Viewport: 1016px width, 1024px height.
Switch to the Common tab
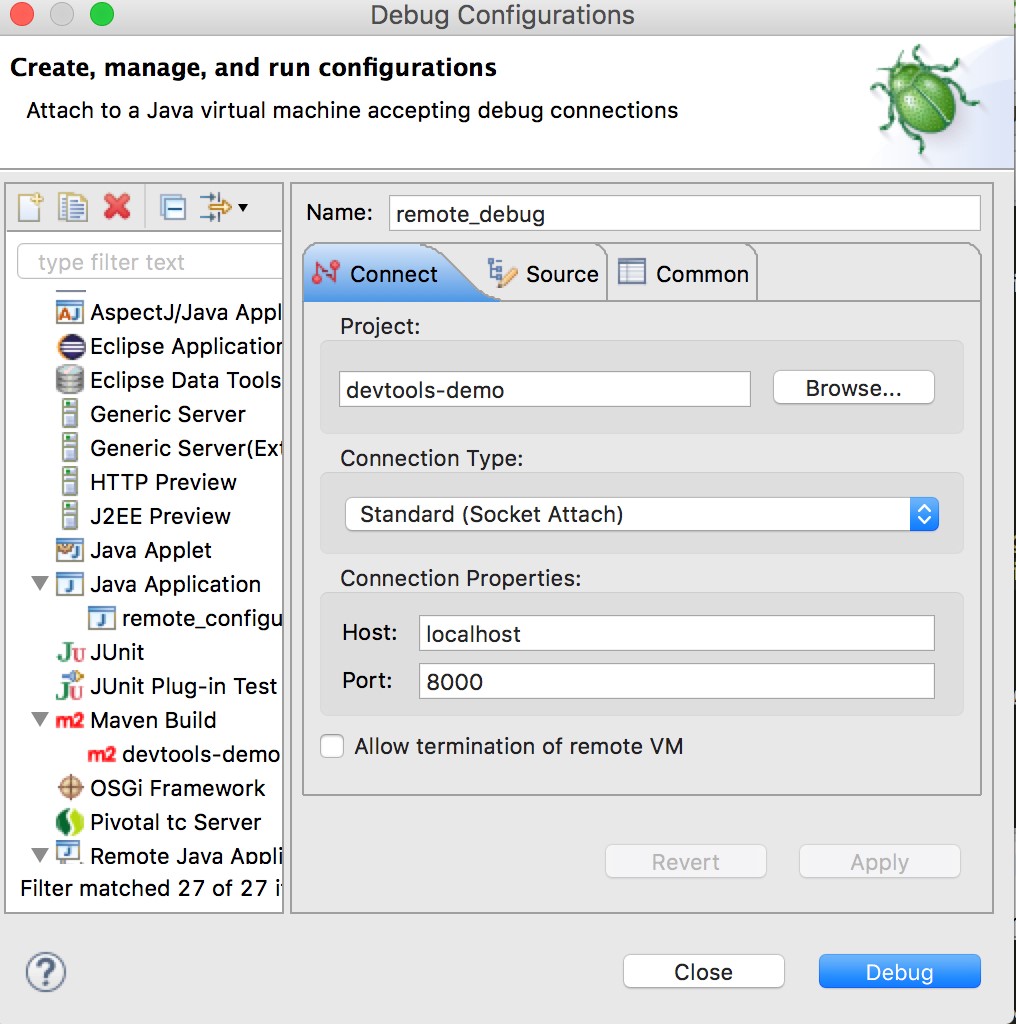tap(683, 274)
